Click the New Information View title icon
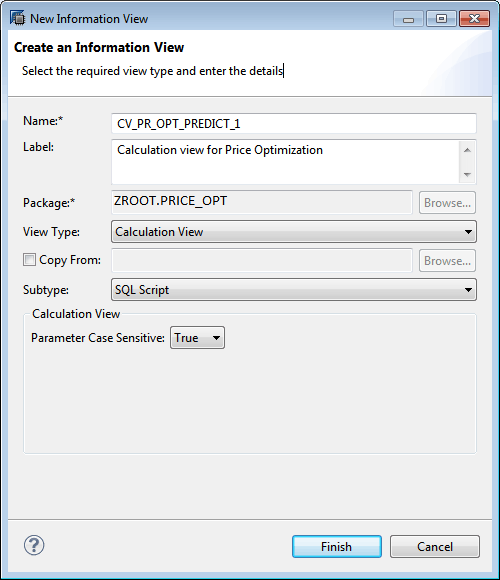Viewport: 500px width, 580px height. pyautogui.click(x=17, y=18)
